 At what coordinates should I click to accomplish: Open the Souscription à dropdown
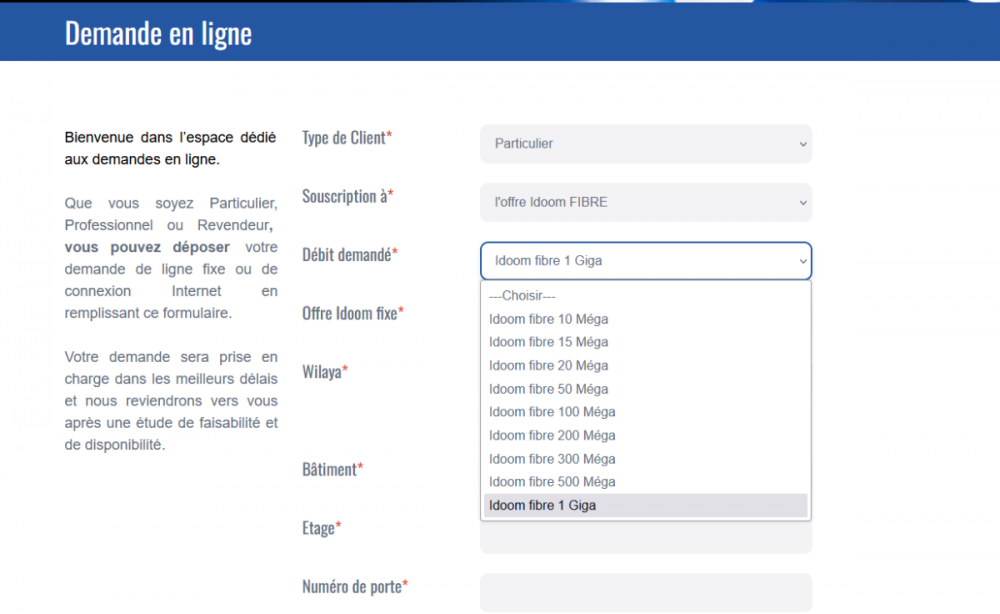click(645, 202)
